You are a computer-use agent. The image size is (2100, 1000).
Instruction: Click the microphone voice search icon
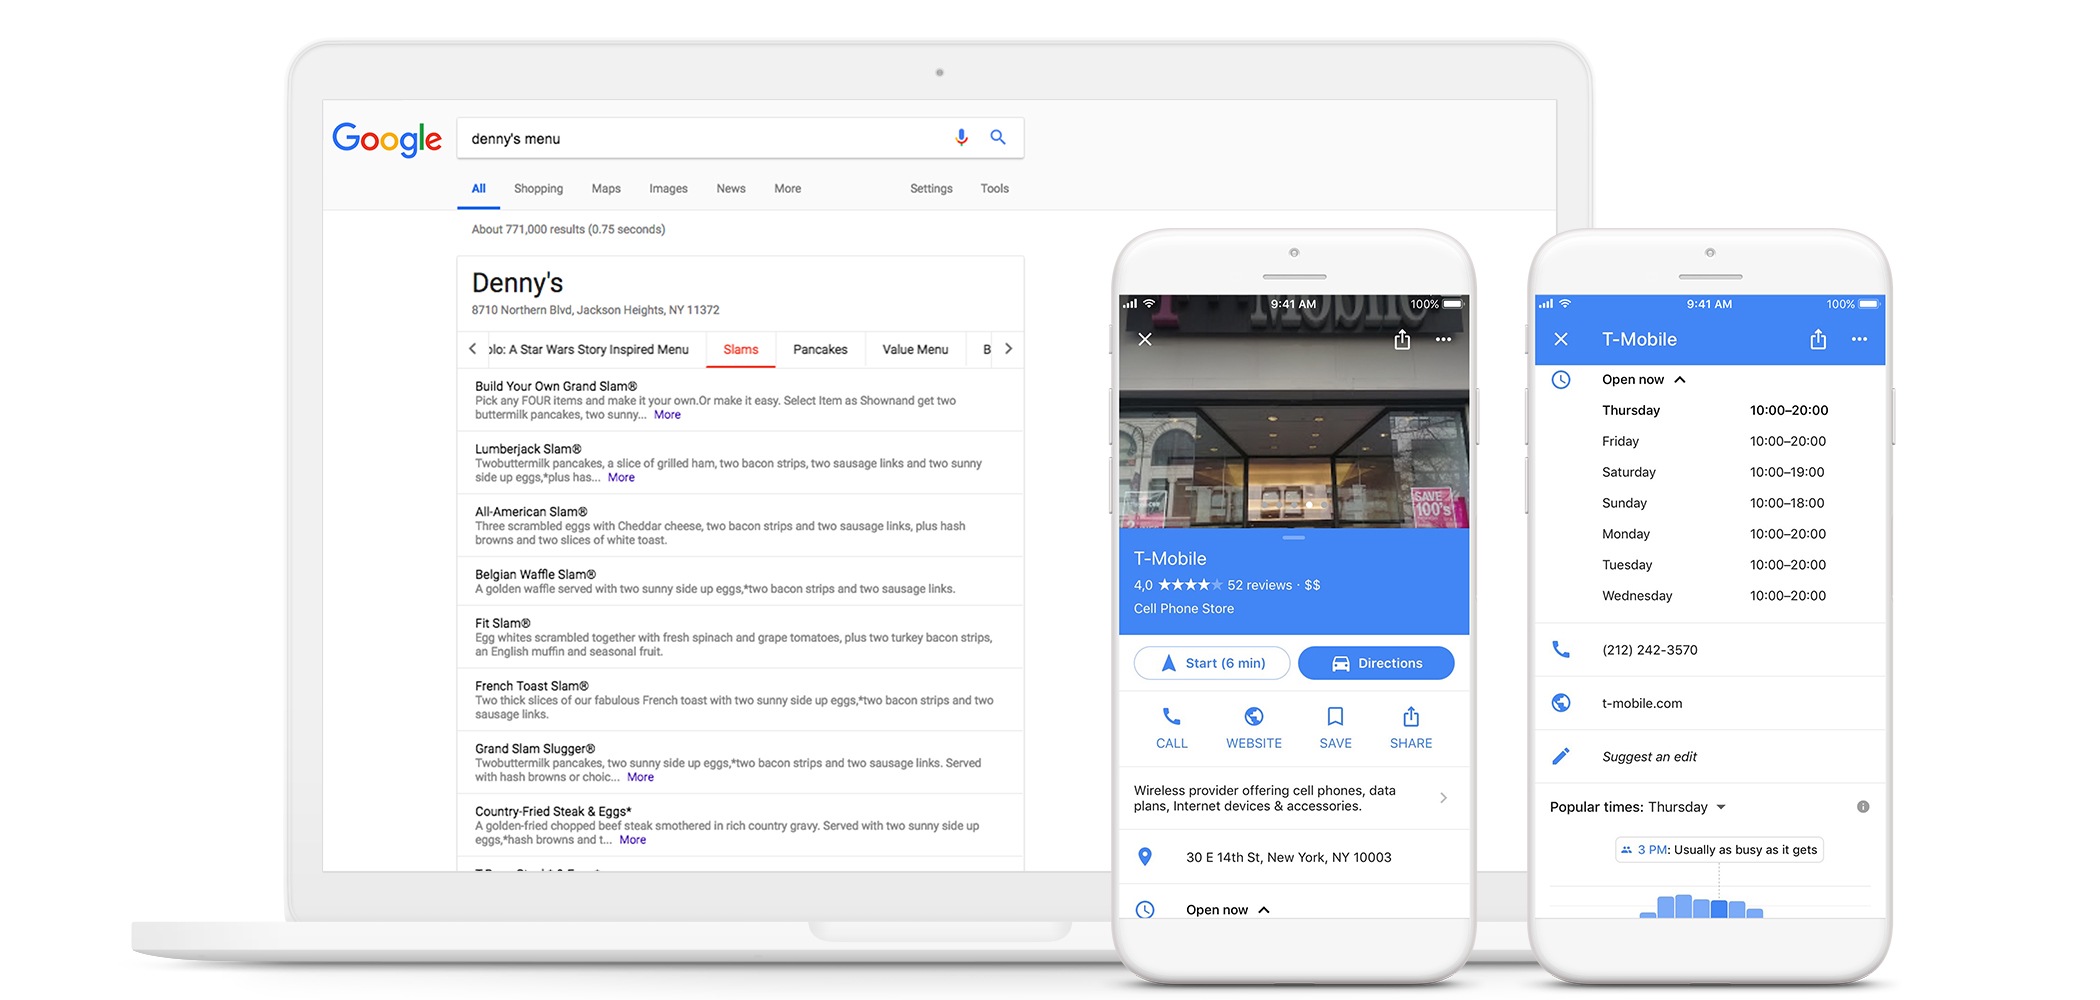pos(961,138)
